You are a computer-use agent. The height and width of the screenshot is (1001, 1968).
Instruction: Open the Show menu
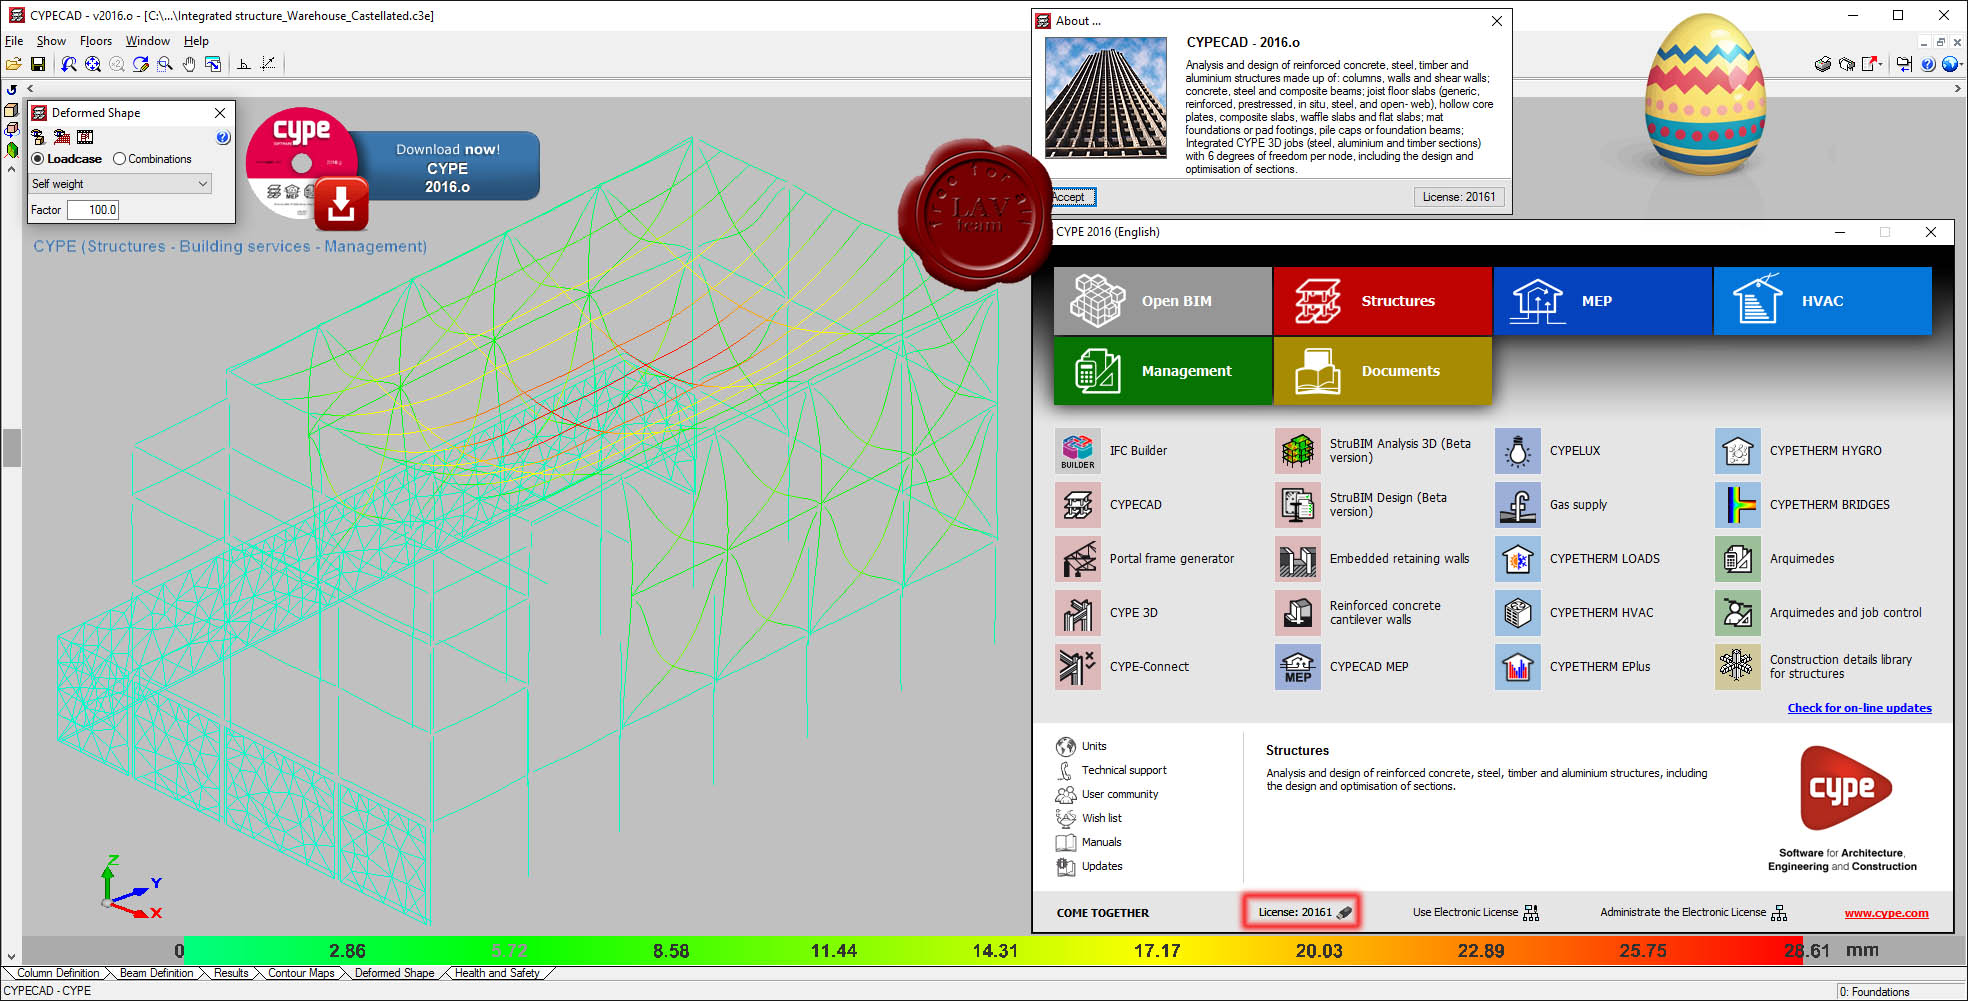click(x=51, y=41)
